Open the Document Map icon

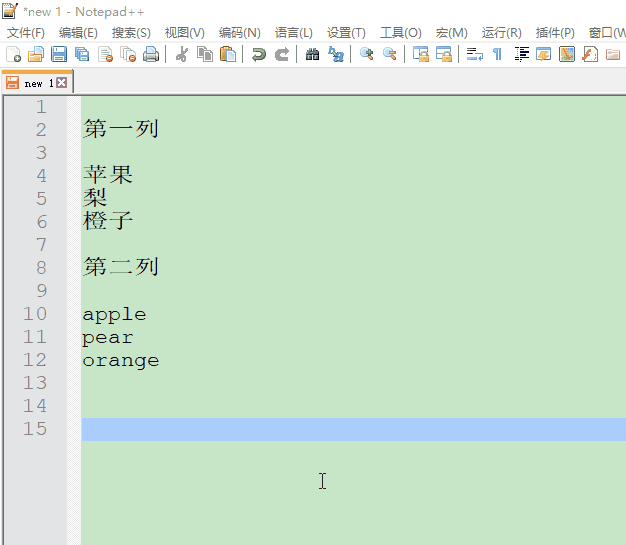click(567, 54)
